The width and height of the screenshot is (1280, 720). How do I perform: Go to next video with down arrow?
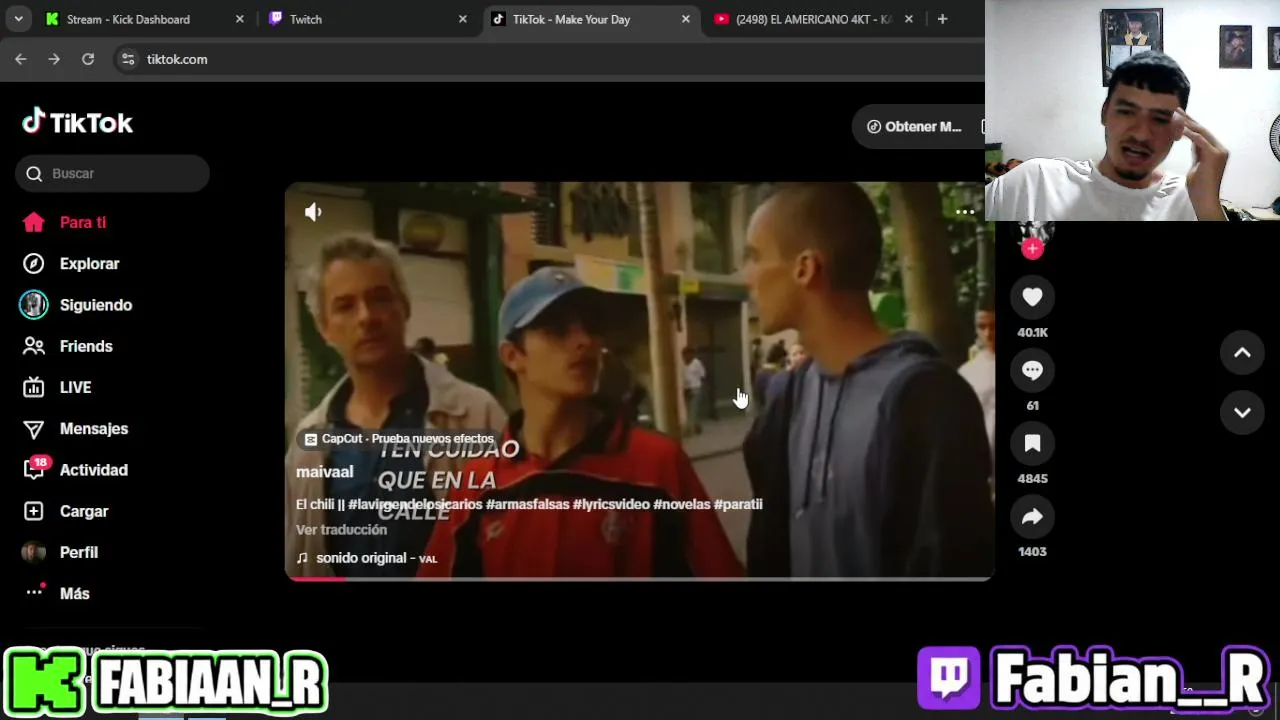point(1242,412)
